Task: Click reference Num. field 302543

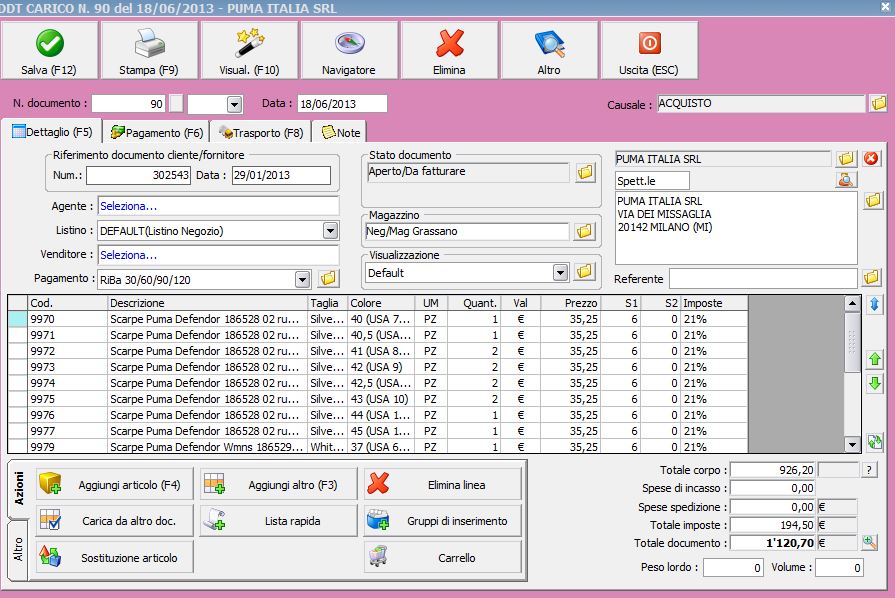Action: click(x=138, y=175)
